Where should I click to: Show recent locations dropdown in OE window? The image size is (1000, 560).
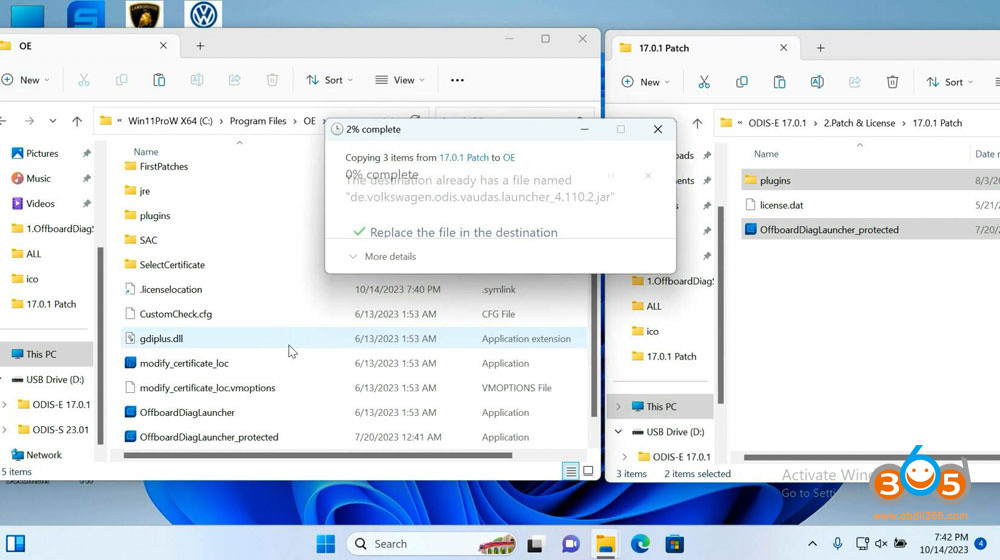53,121
